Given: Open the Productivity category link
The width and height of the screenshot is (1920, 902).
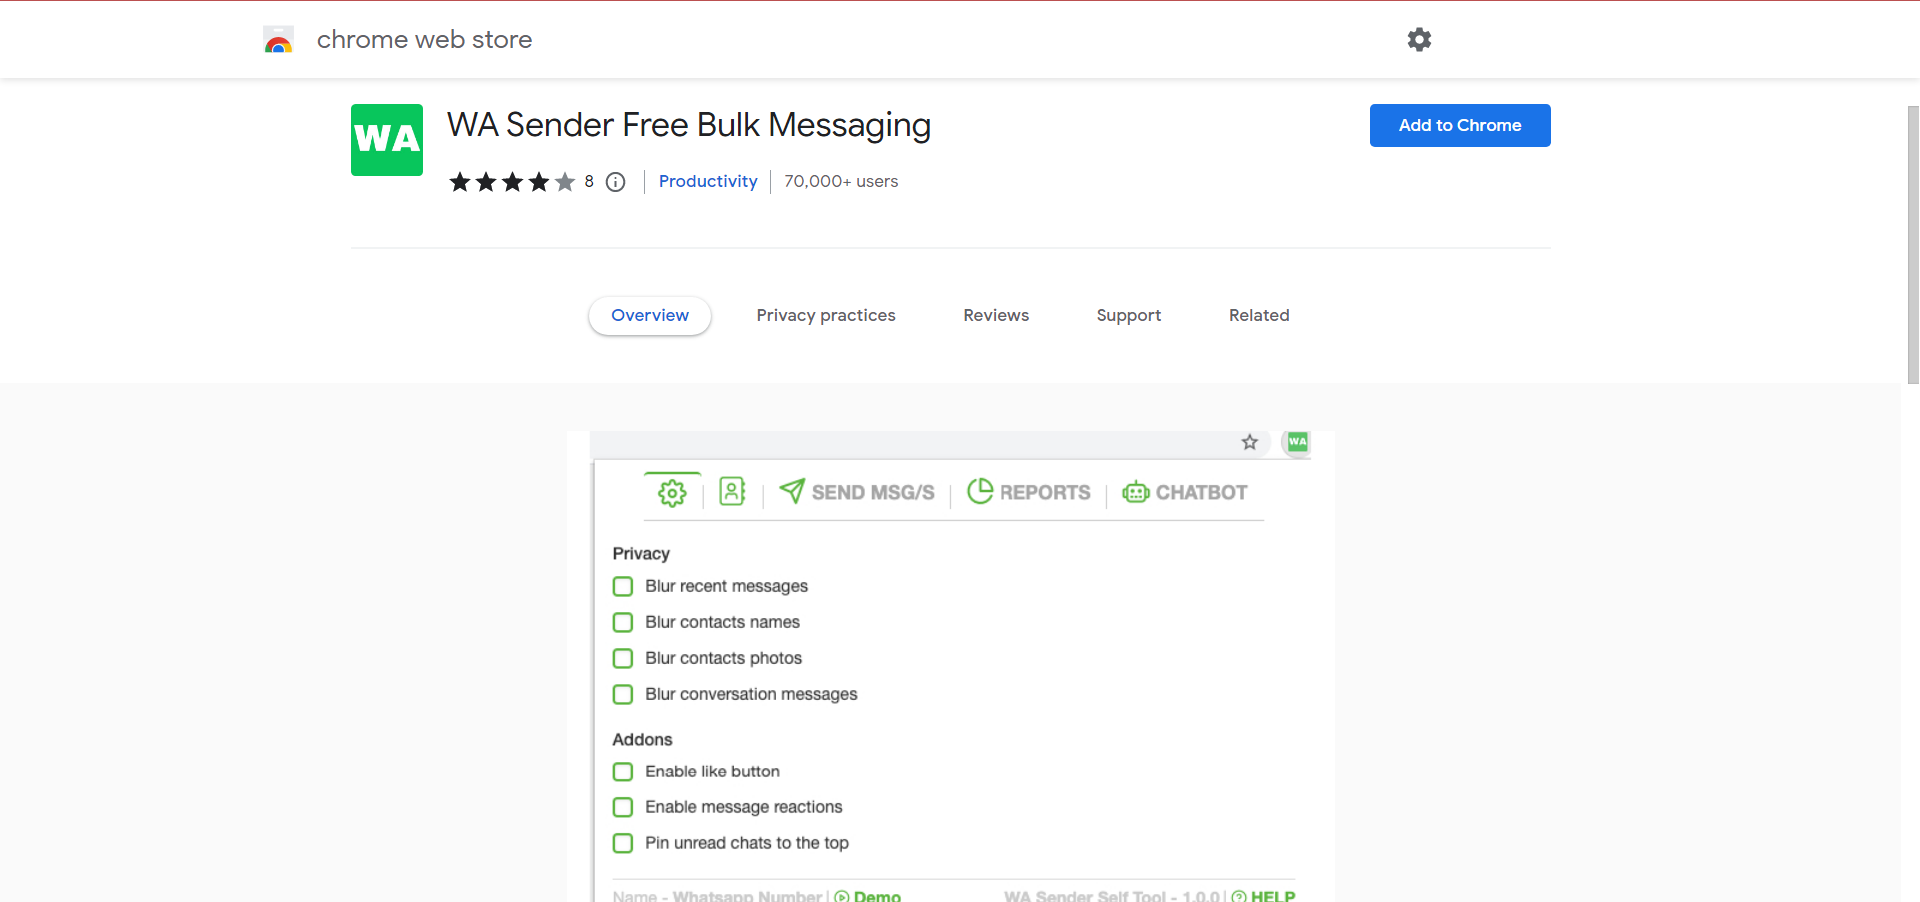Looking at the screenshot, I should 708,181.
